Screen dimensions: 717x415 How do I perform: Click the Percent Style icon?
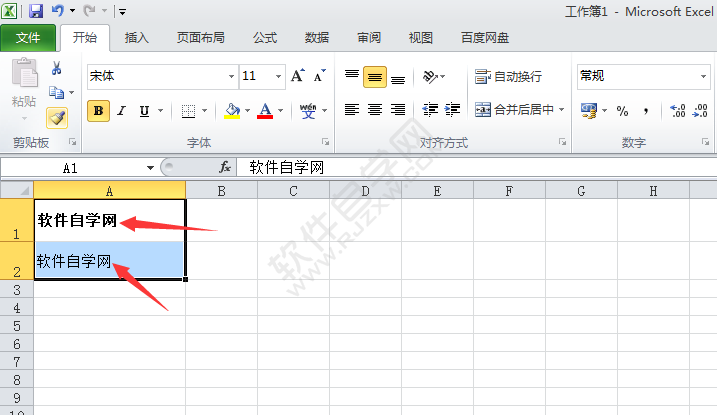coord(622,111)
